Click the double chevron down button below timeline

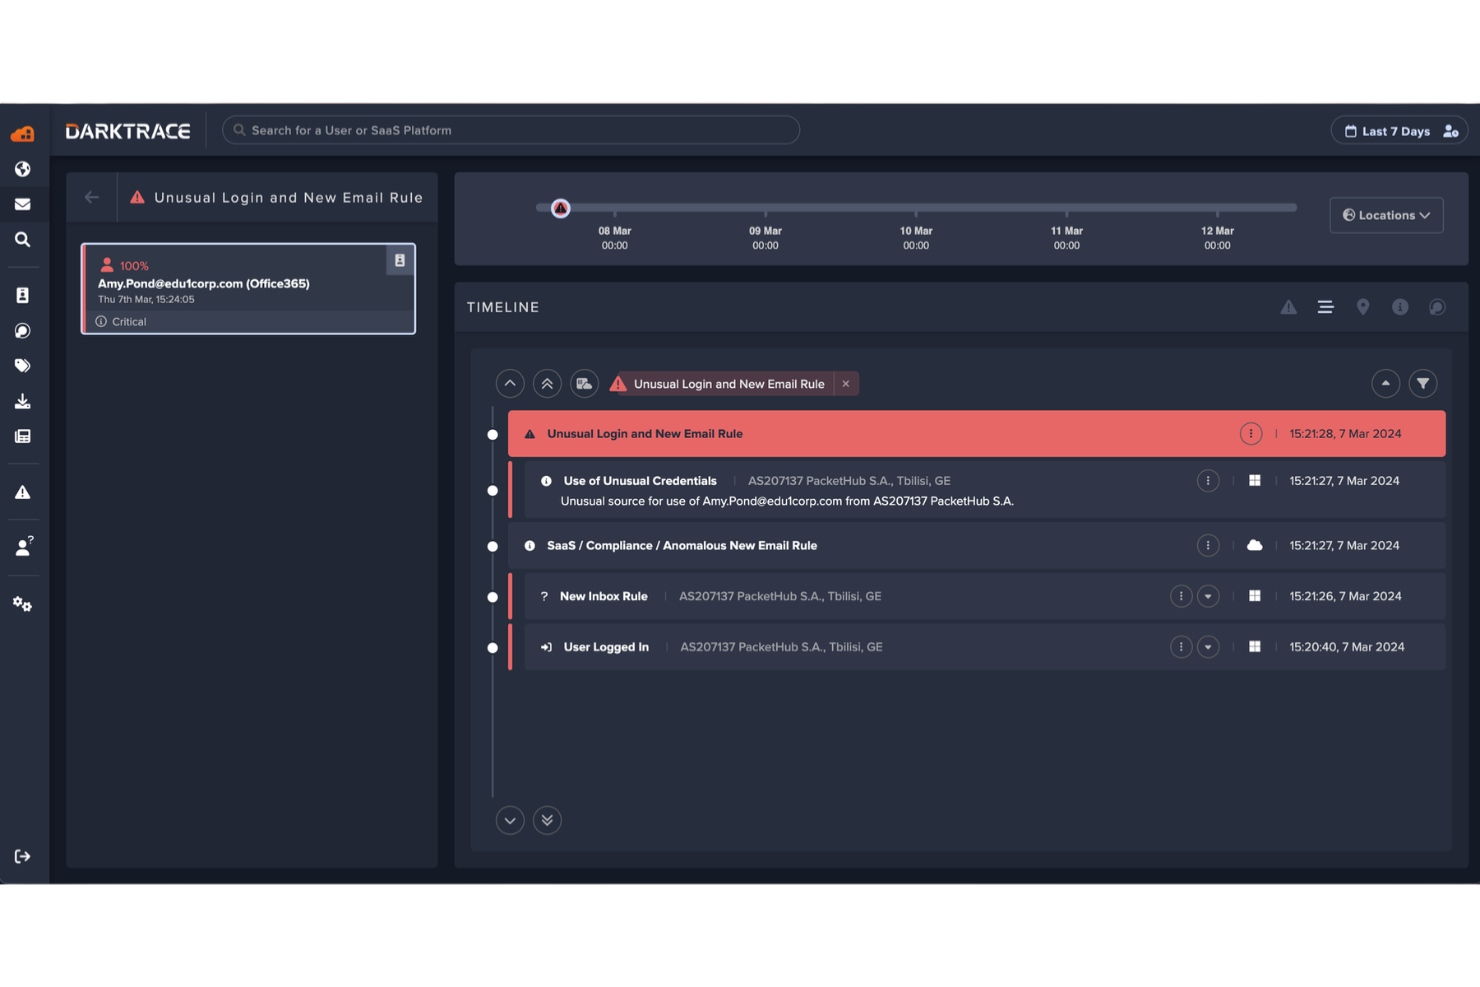coord(547,820)
